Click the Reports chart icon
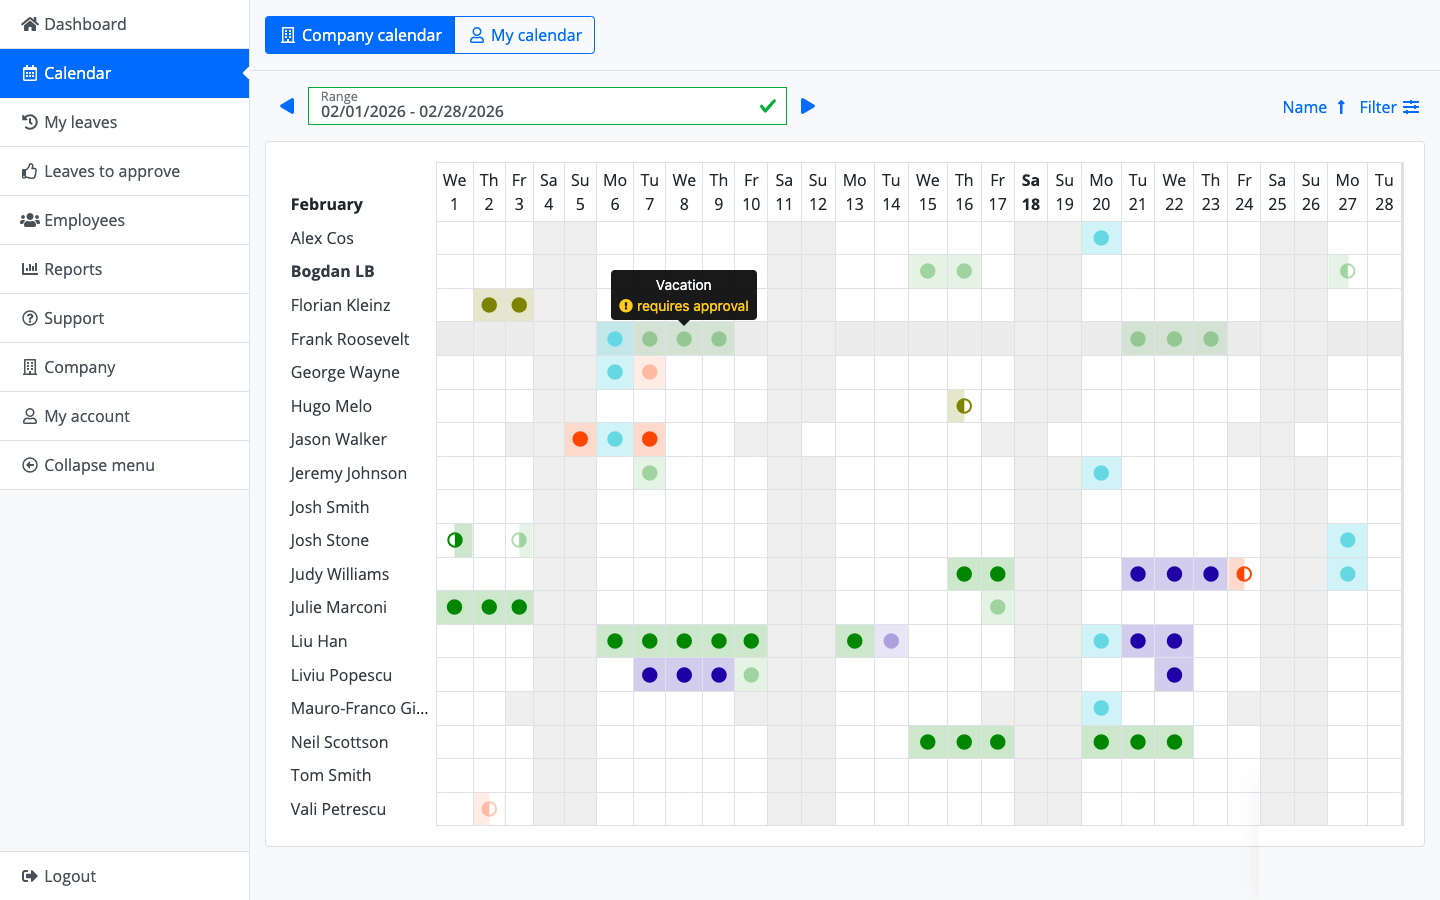Image resolution: width=1440 pixels, height=900 pixels. 30,269
